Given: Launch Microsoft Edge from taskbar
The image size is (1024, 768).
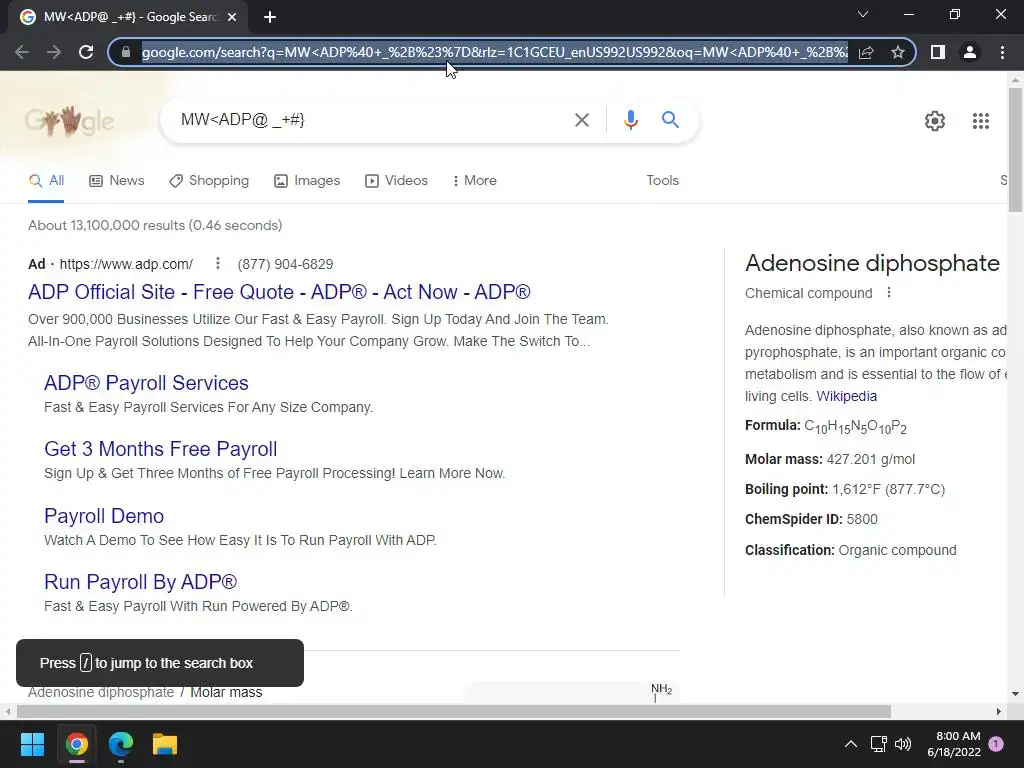Looking at the screenshot, I should click(121, 744).
